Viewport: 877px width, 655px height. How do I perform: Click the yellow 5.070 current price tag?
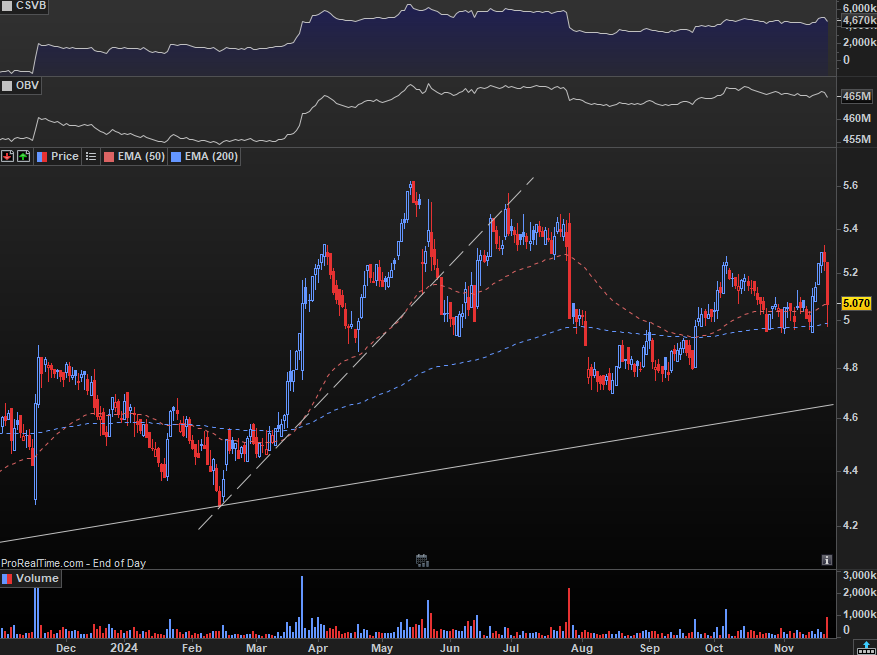[x=856, y=303]
